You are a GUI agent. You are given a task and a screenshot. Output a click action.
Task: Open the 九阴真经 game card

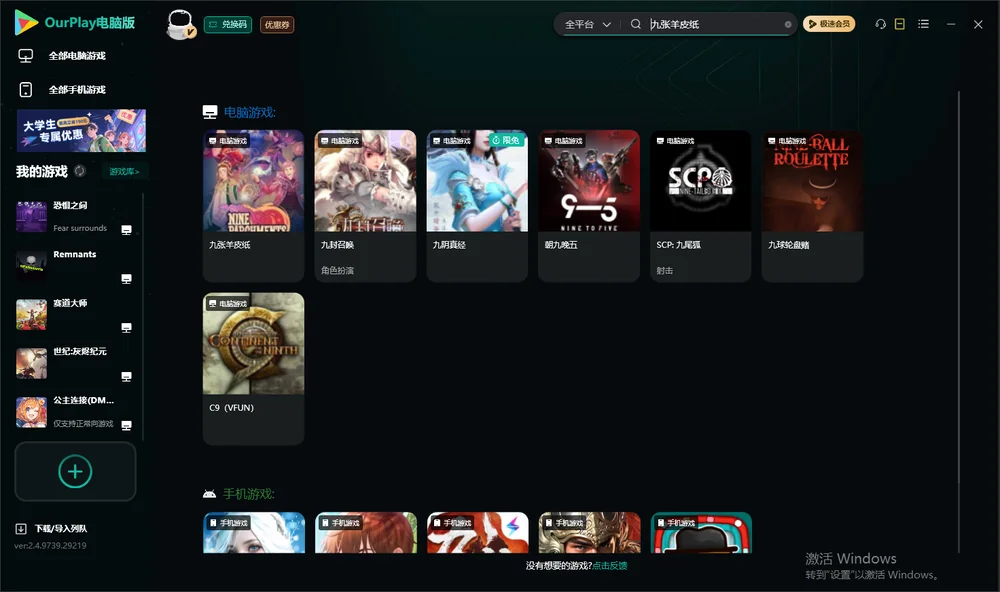pos(477,205)
